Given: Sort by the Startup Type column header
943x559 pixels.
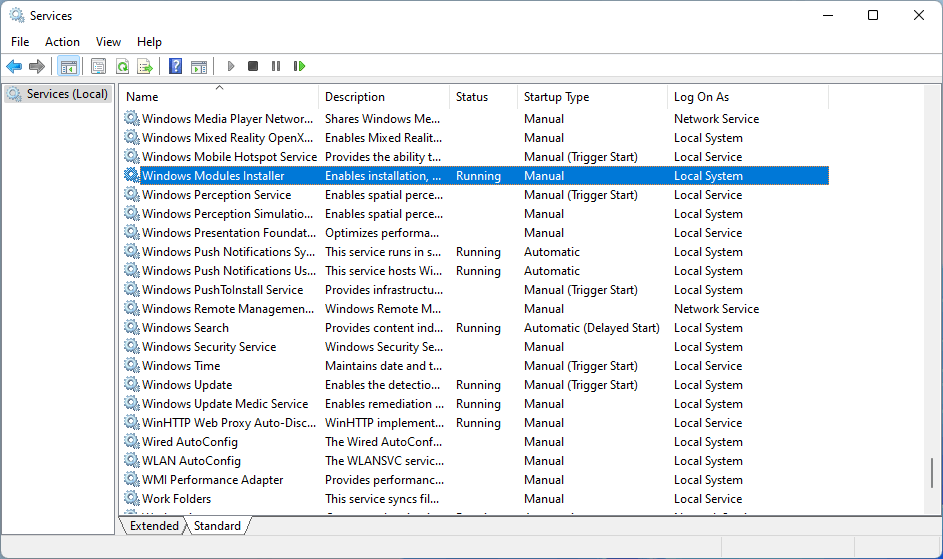Looking at the screenshot, I should coord(592,97).
